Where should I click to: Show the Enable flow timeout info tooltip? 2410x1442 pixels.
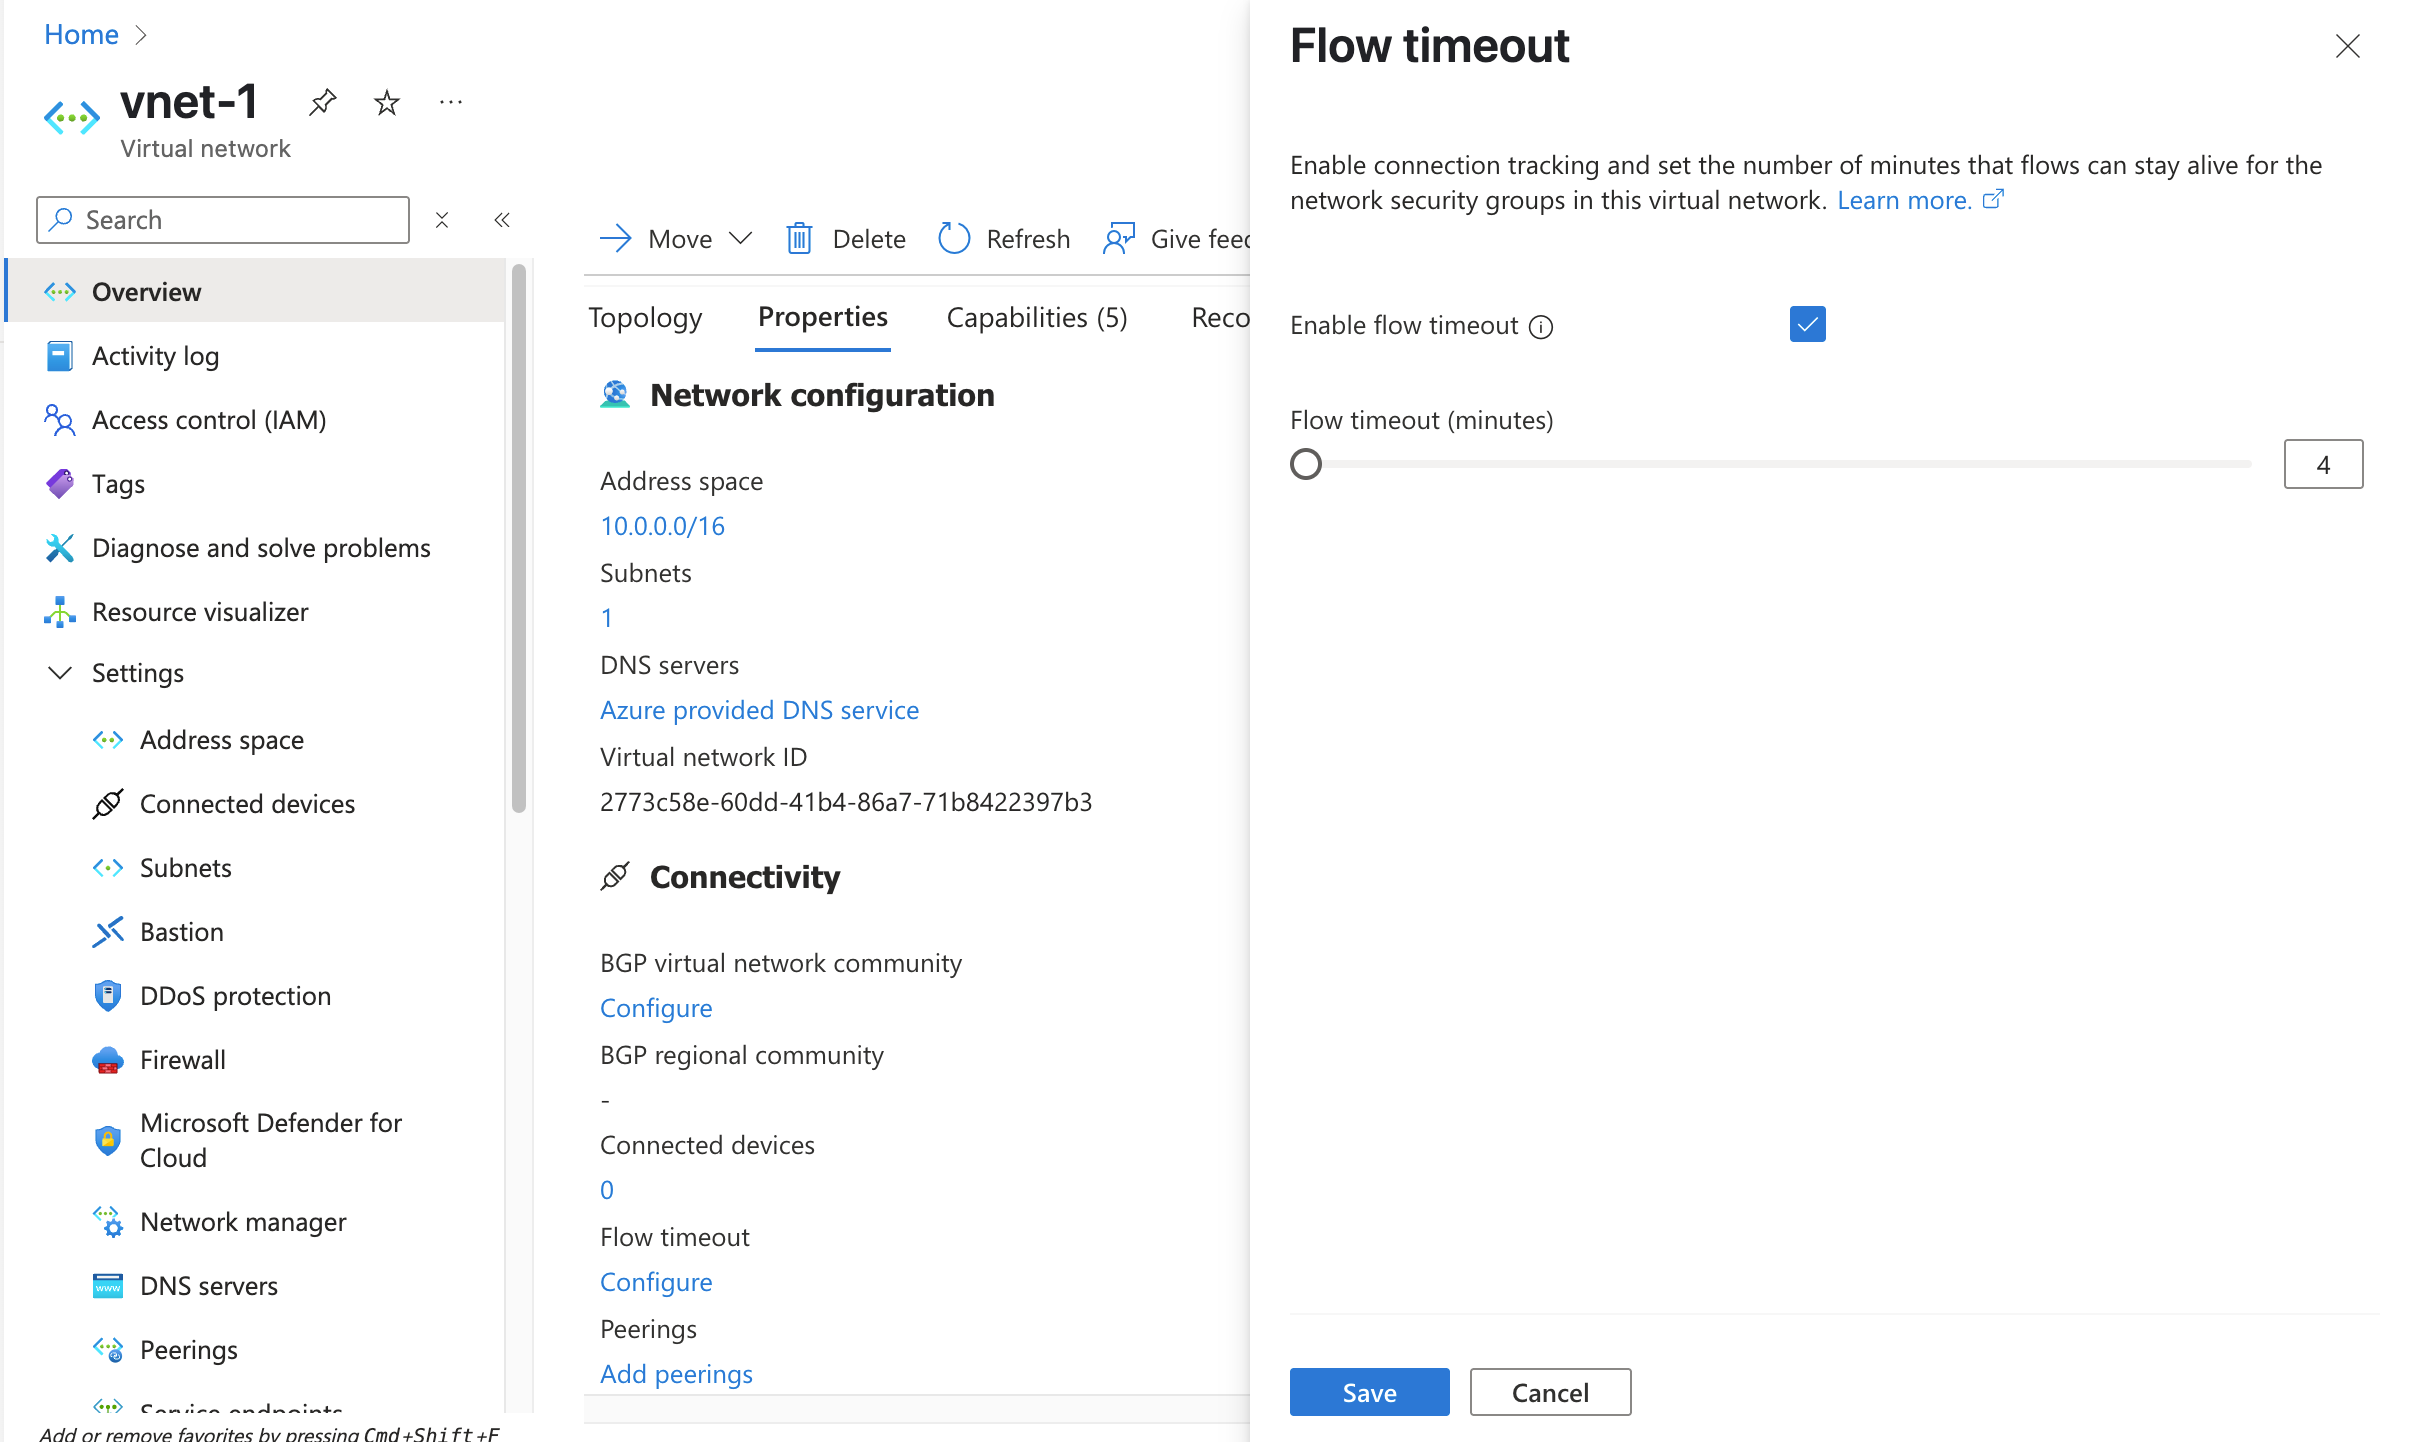[x=1542, y=327]
